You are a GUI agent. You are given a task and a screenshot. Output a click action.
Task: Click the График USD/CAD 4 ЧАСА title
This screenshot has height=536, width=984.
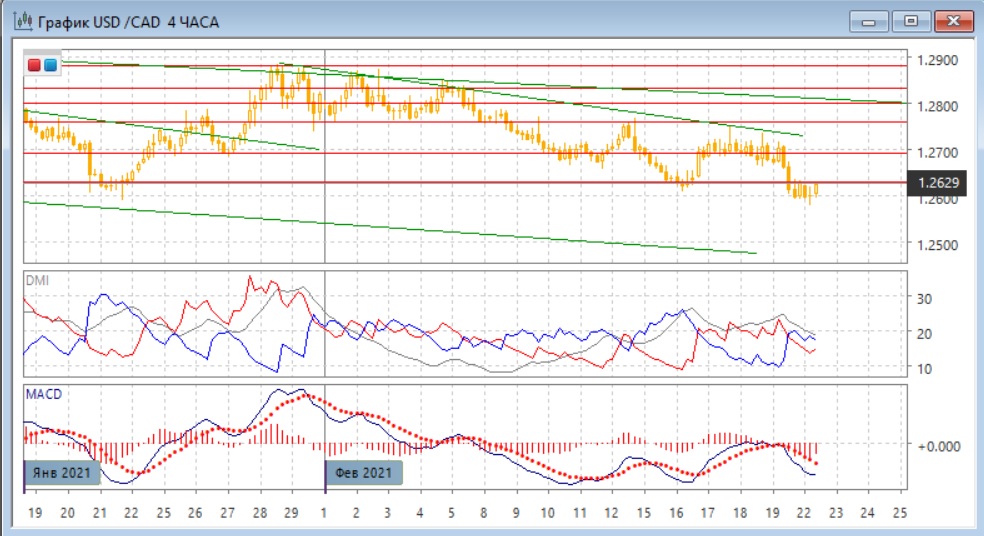129,21
